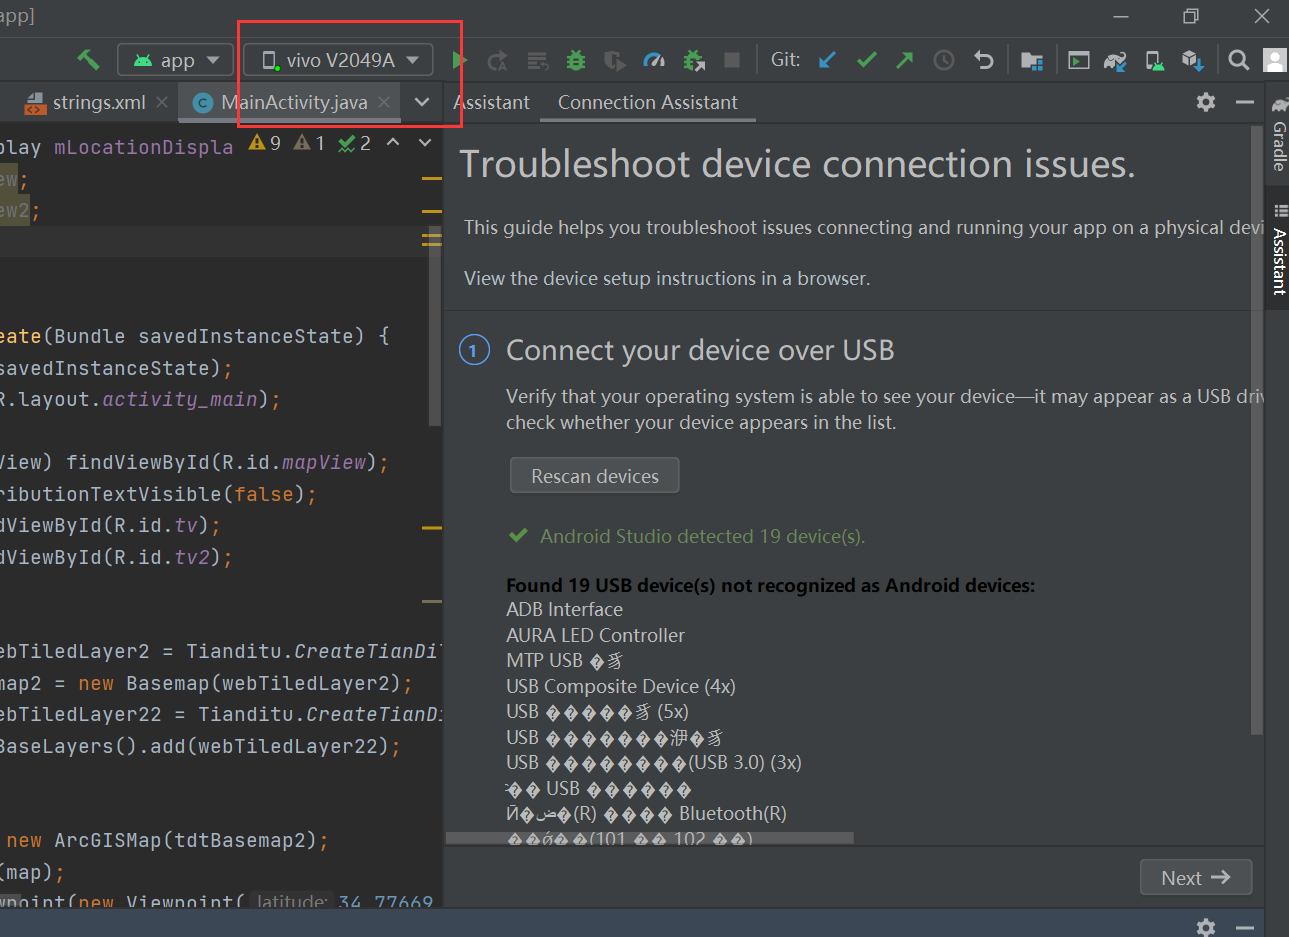This screenshot has width=1289, height=937.
Task: Click the Make Project hammer icon
Action: point(88,60)
